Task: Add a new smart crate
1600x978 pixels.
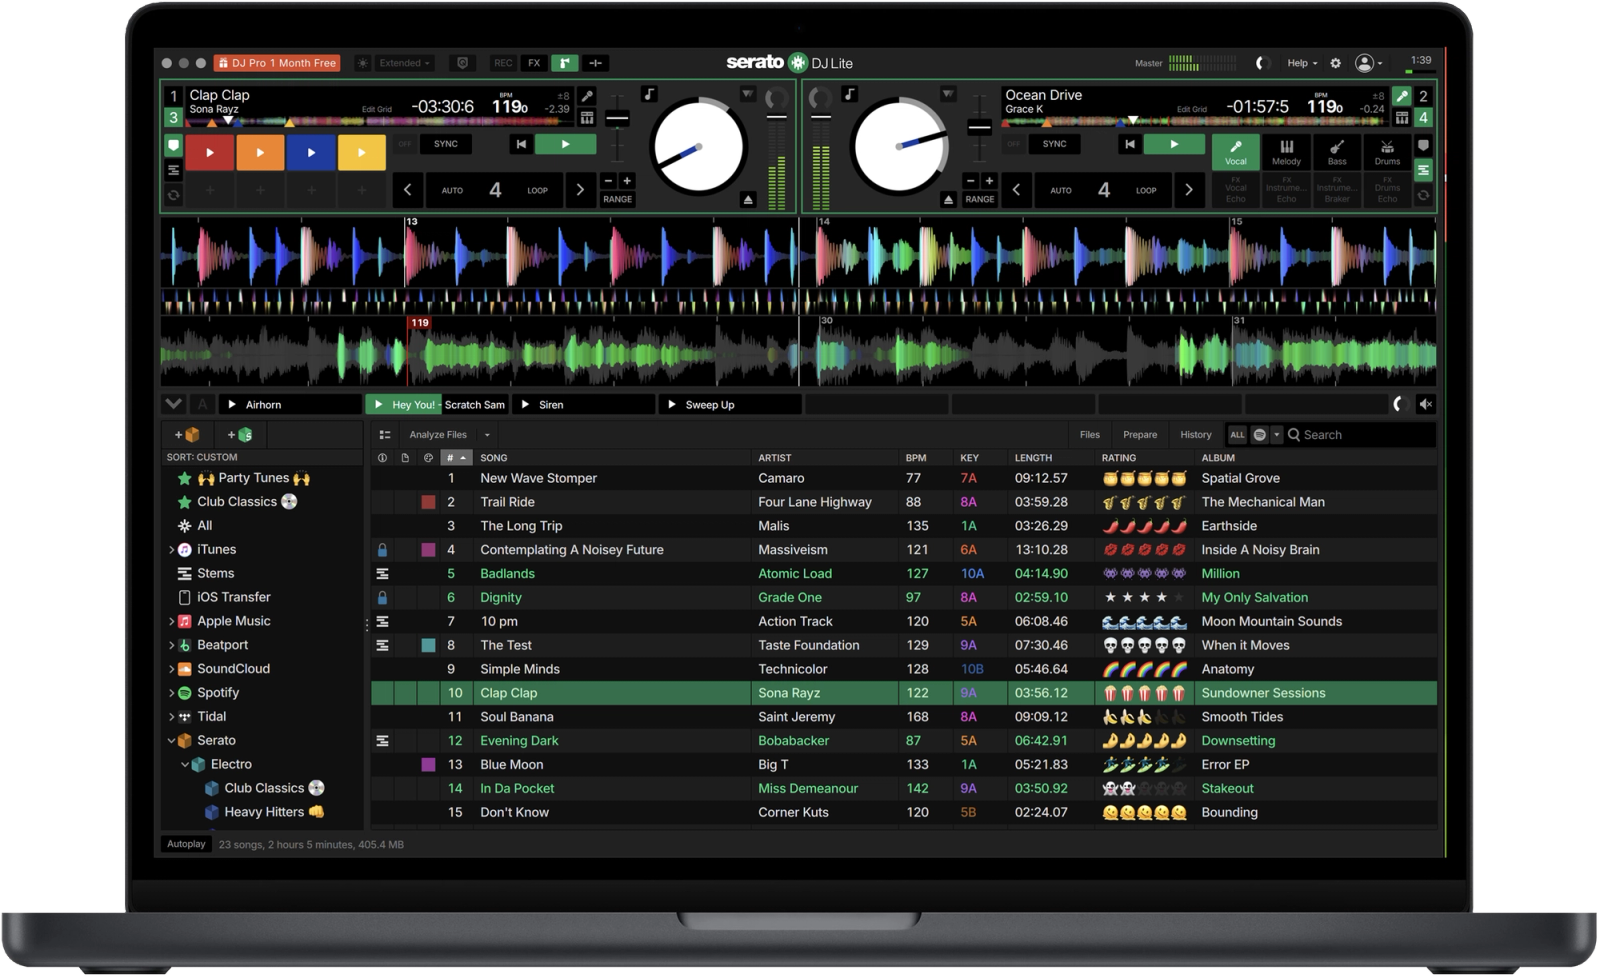Action: click(x=240, y=435)
